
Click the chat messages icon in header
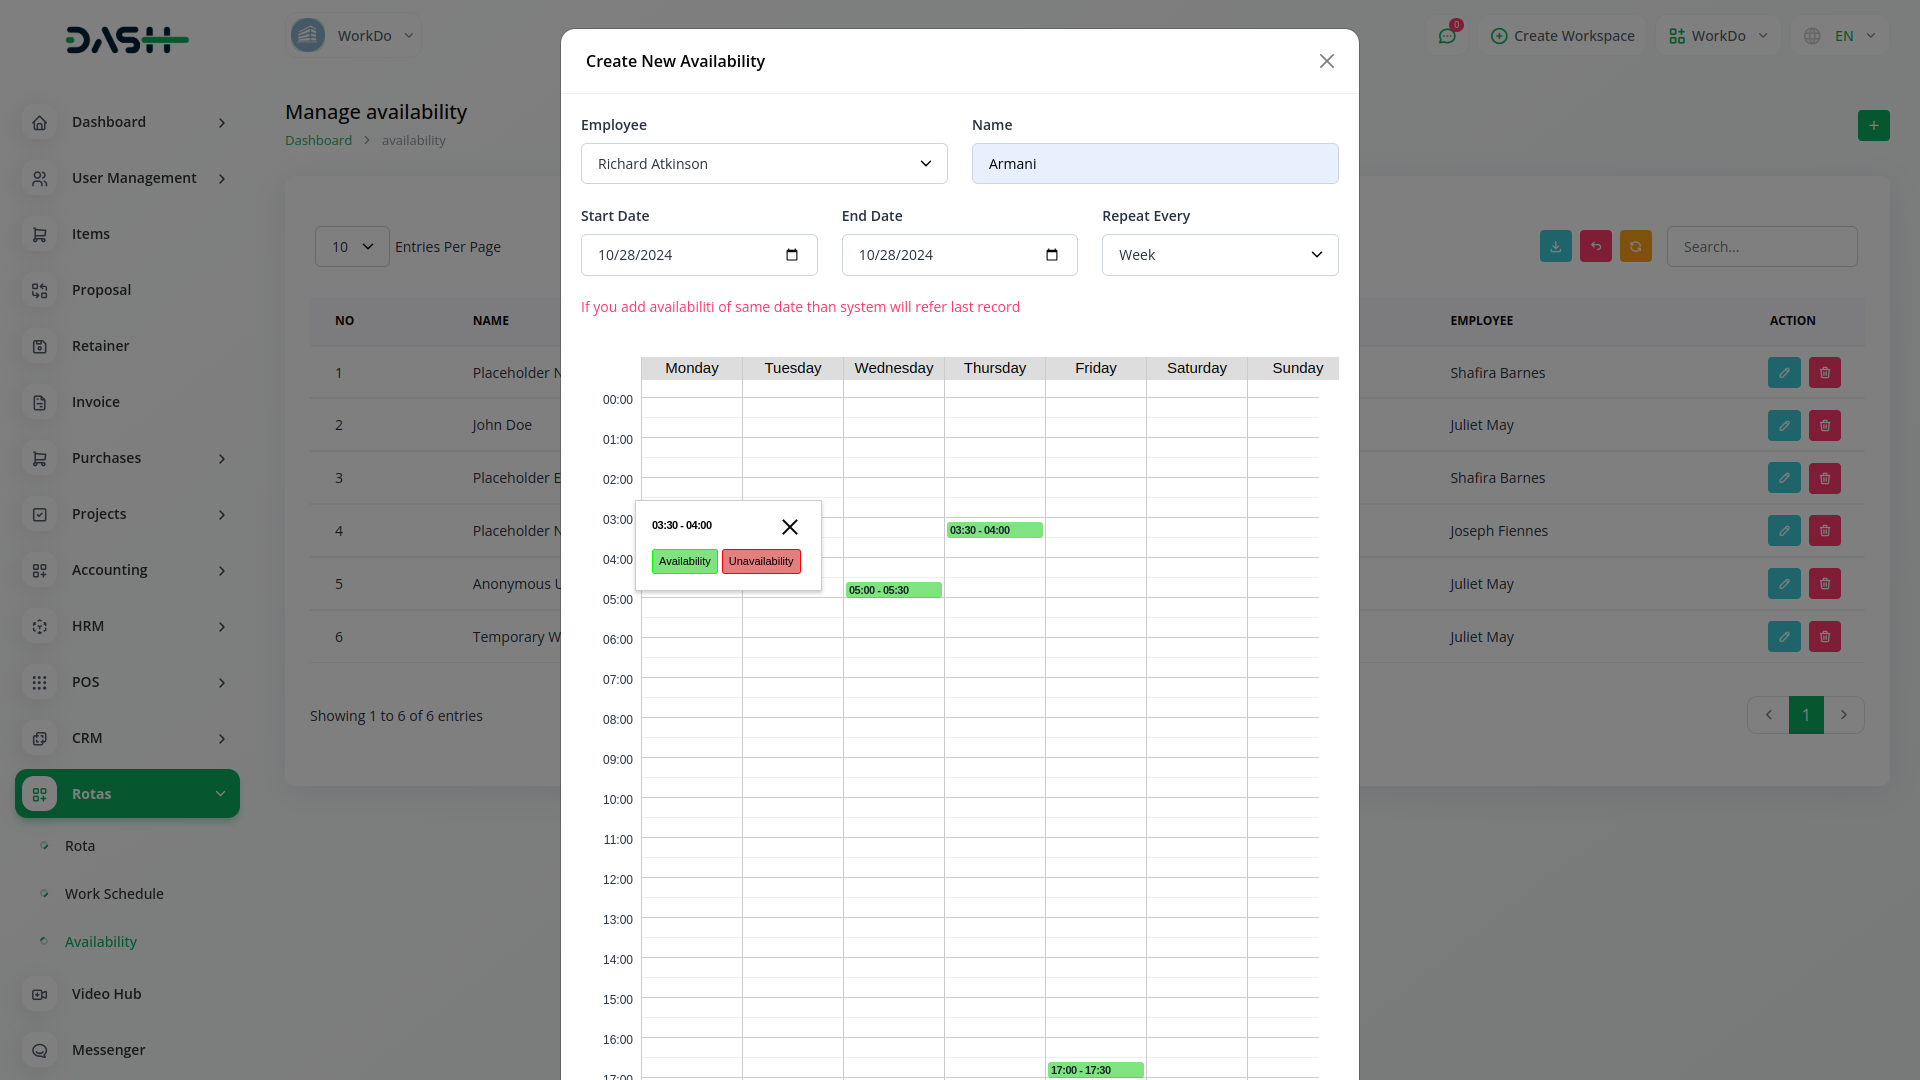coord(1447,36)
